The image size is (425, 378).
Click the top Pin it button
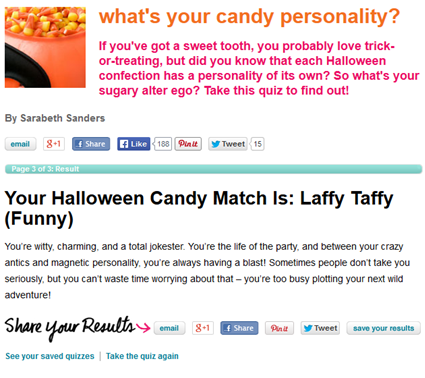(x=188, y=144)
